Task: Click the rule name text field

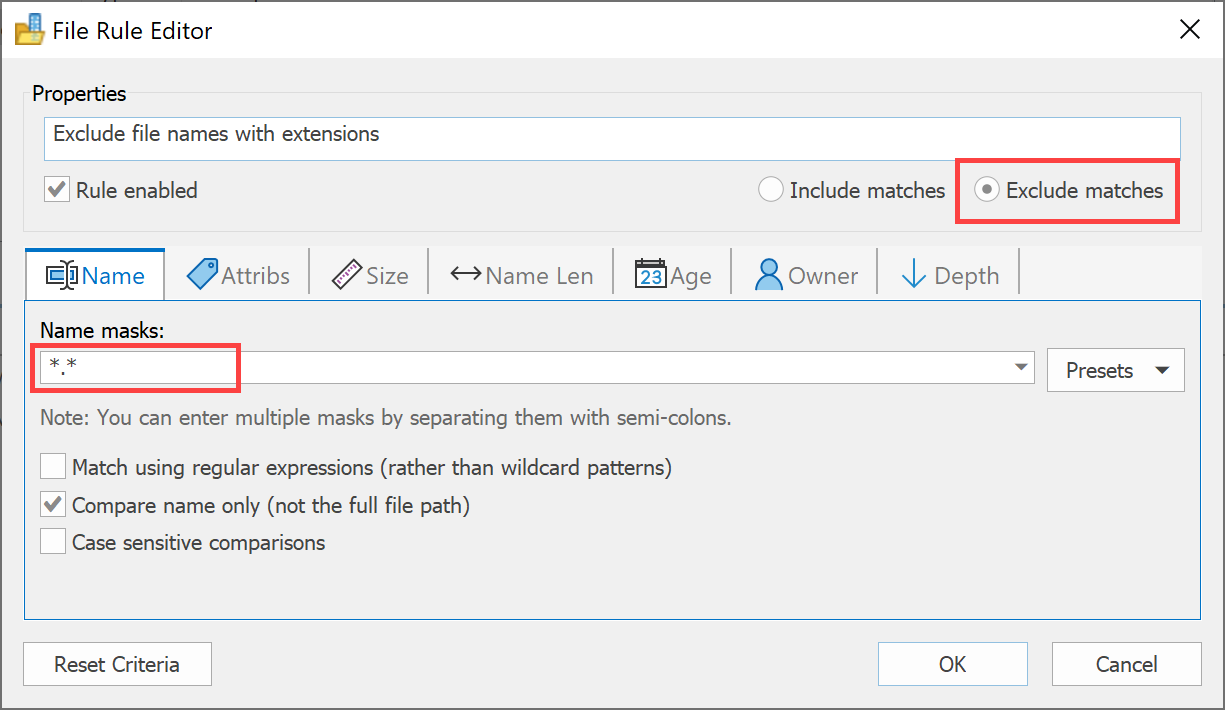Action: coord(612,138)
